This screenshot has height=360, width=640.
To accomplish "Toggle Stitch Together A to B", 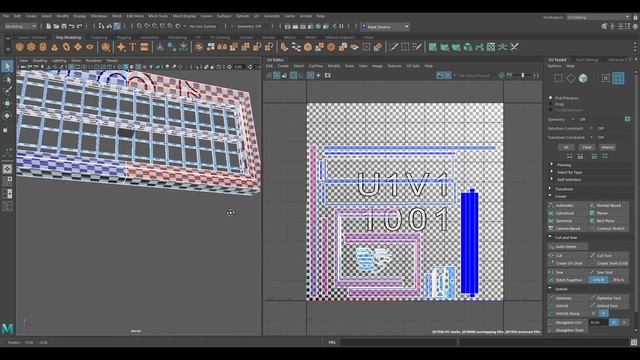I will coord(598,280).
